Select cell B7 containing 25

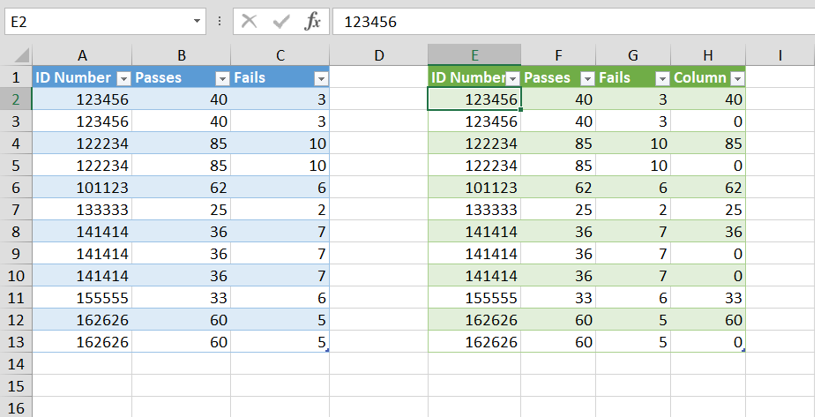pos(181,210)
